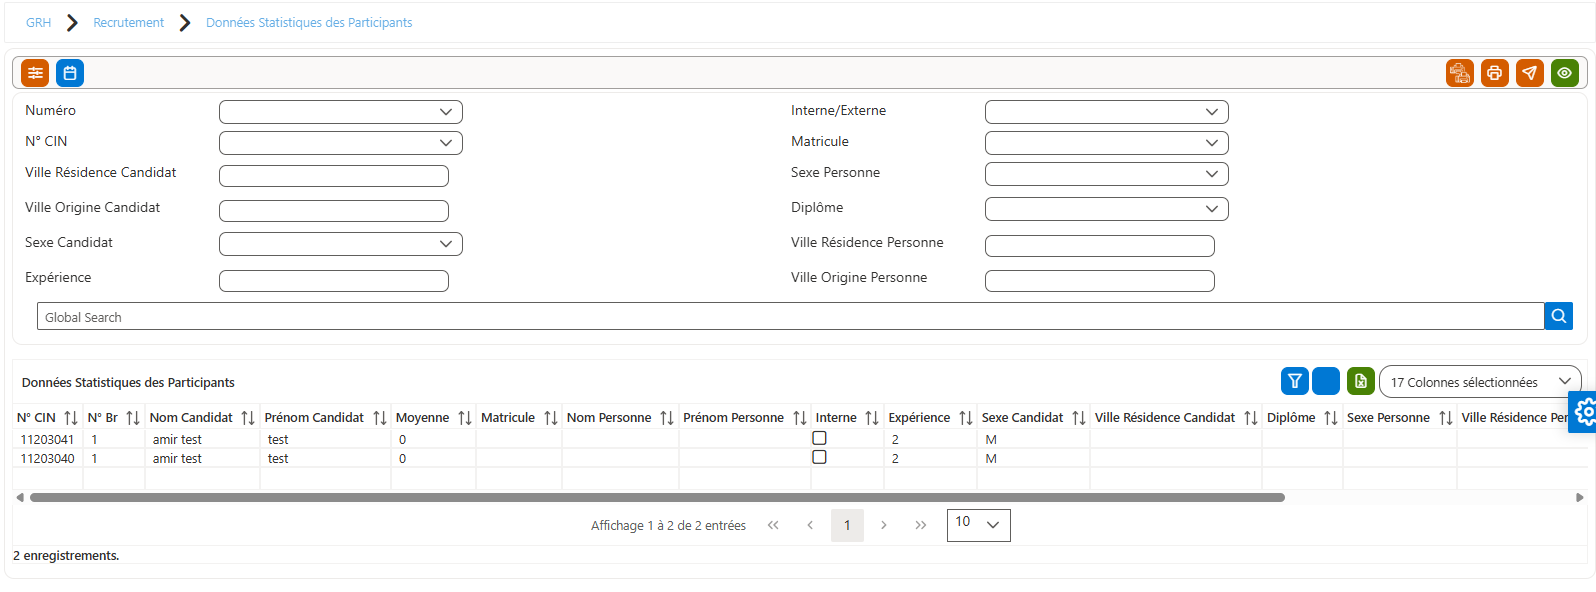
Task: Check Interne box for CIN 11203041
Action: click(819, 438)
